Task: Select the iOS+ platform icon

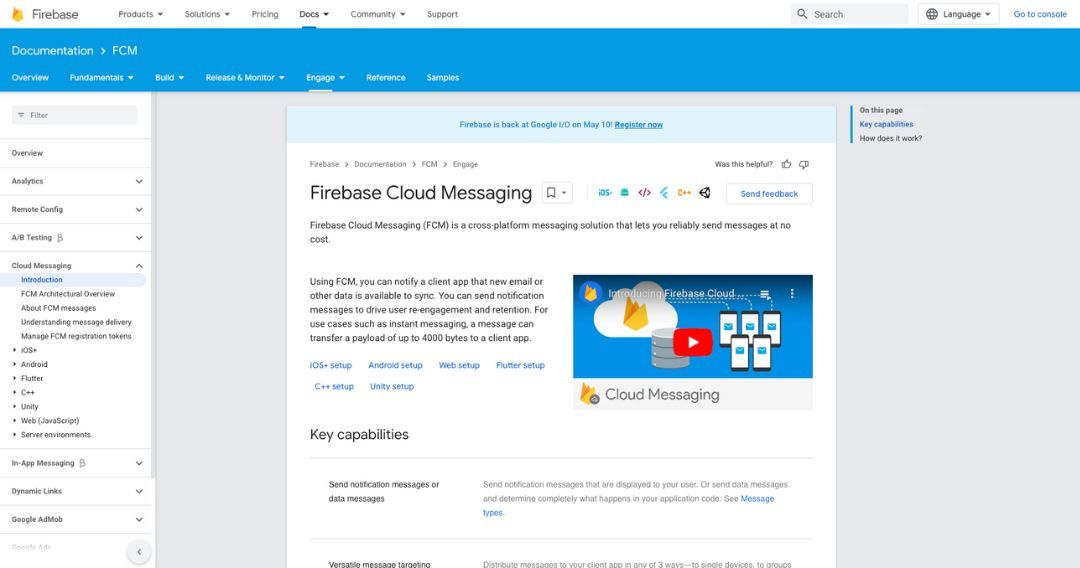Action: pyautogui.click(x=605, y=193)
